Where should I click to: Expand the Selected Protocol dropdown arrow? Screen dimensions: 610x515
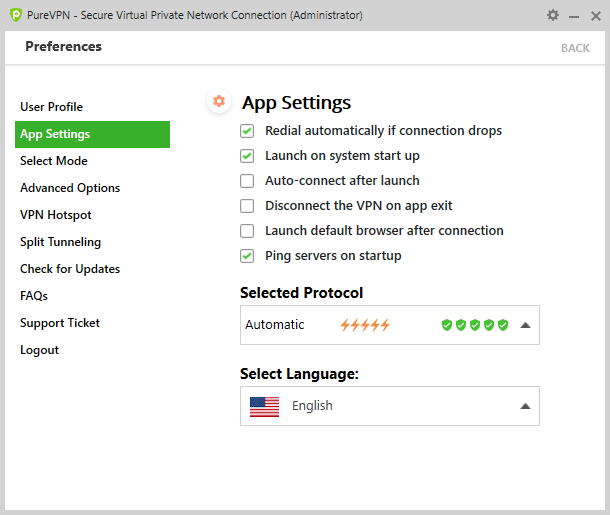coord(525,325)
